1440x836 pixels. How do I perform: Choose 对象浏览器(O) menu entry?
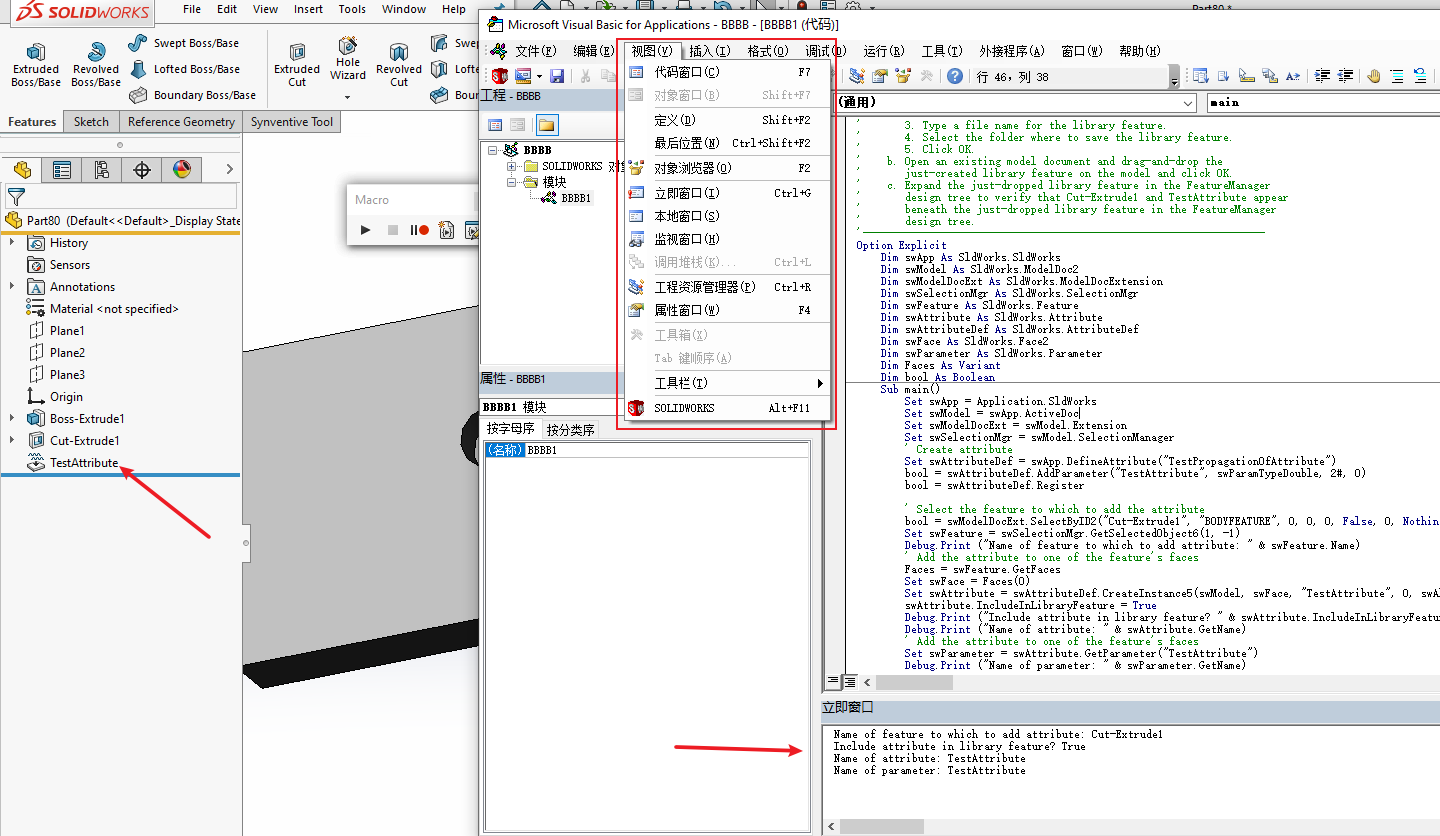(727, 168)
